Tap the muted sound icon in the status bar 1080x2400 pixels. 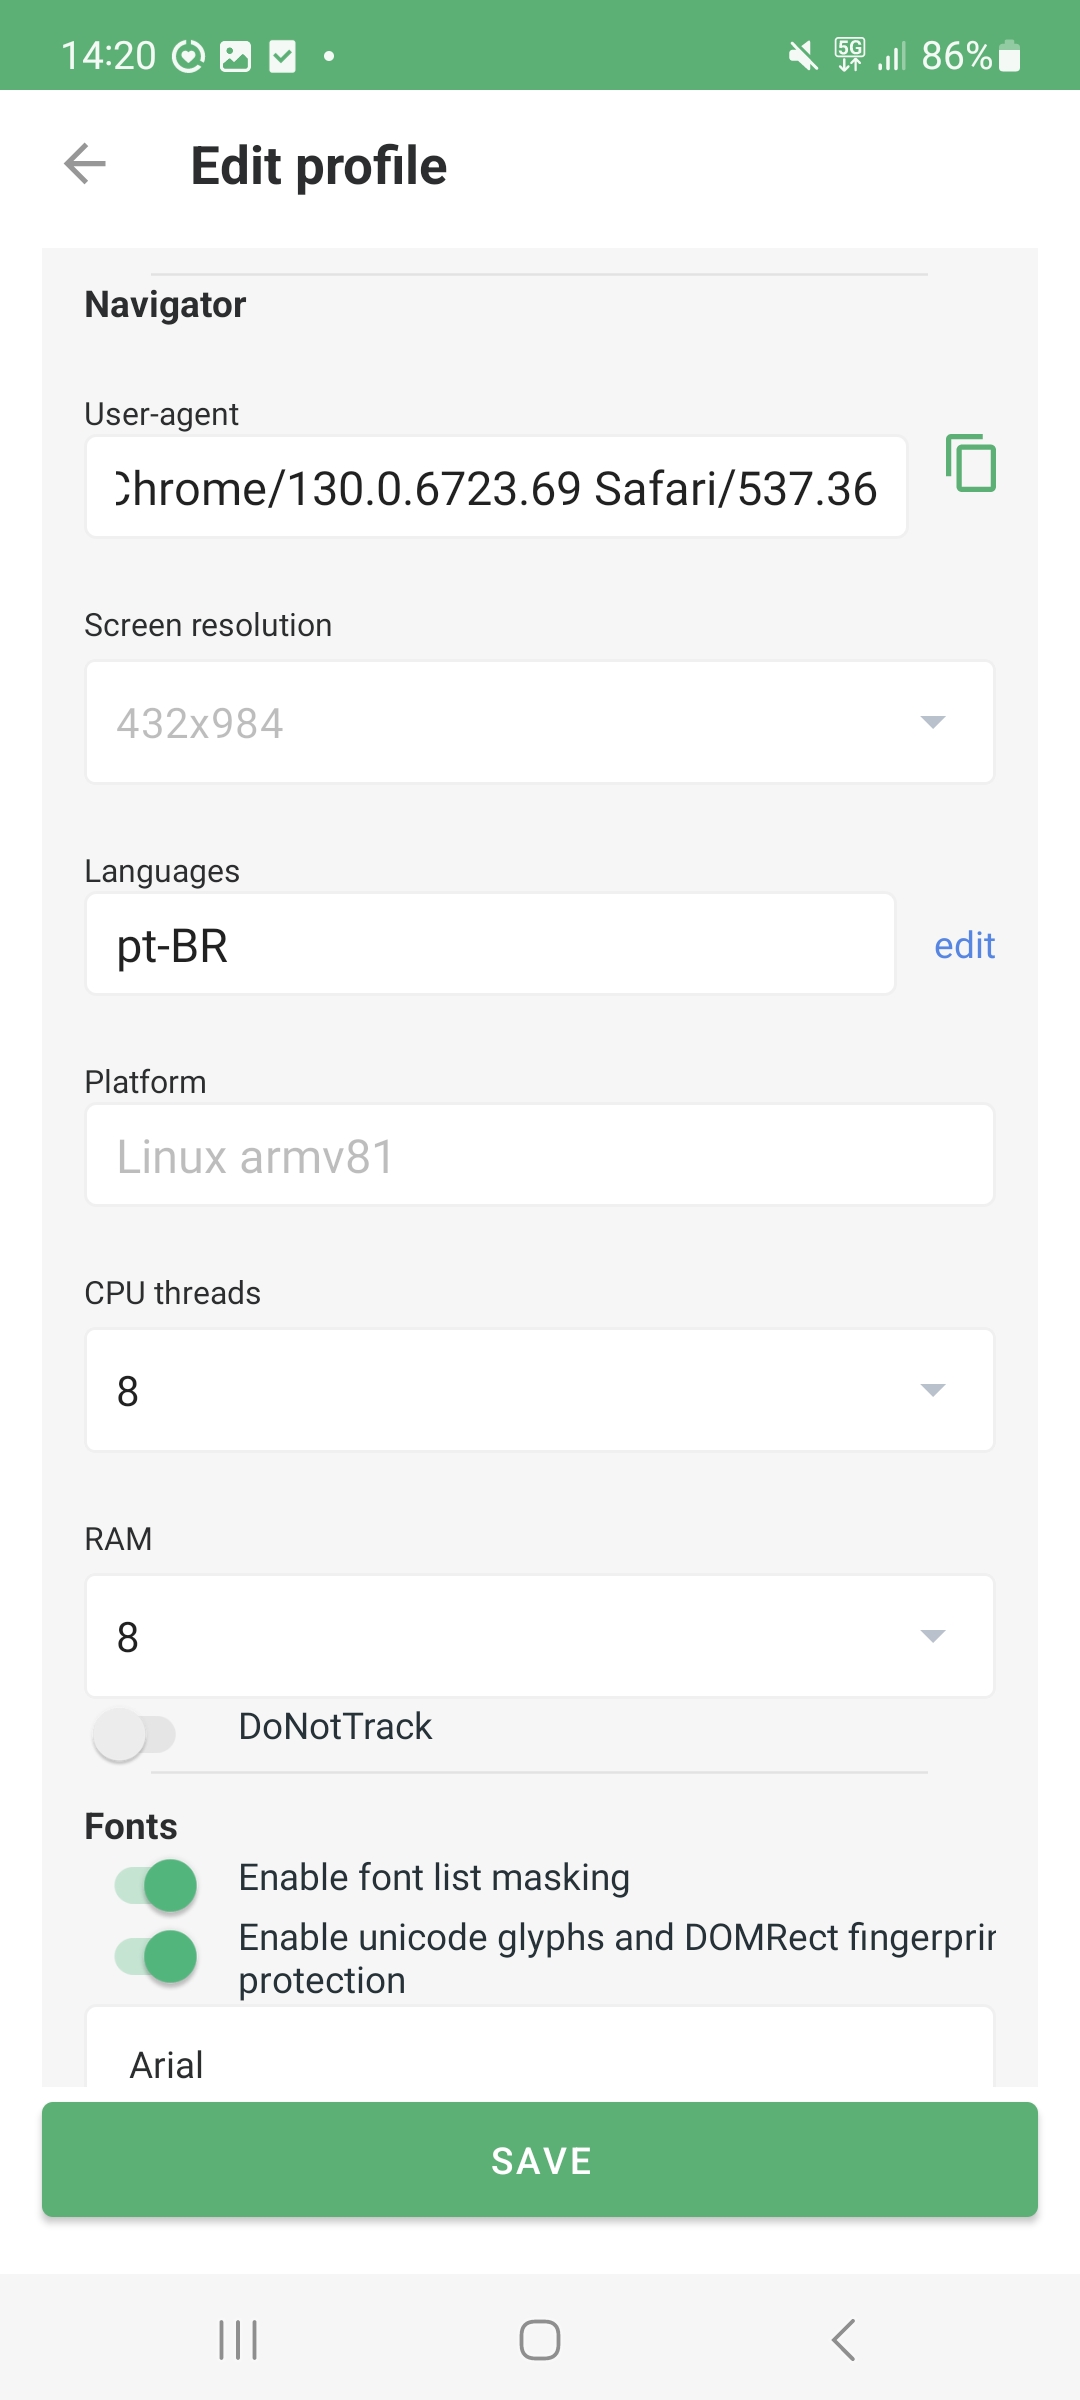(802, 56)
